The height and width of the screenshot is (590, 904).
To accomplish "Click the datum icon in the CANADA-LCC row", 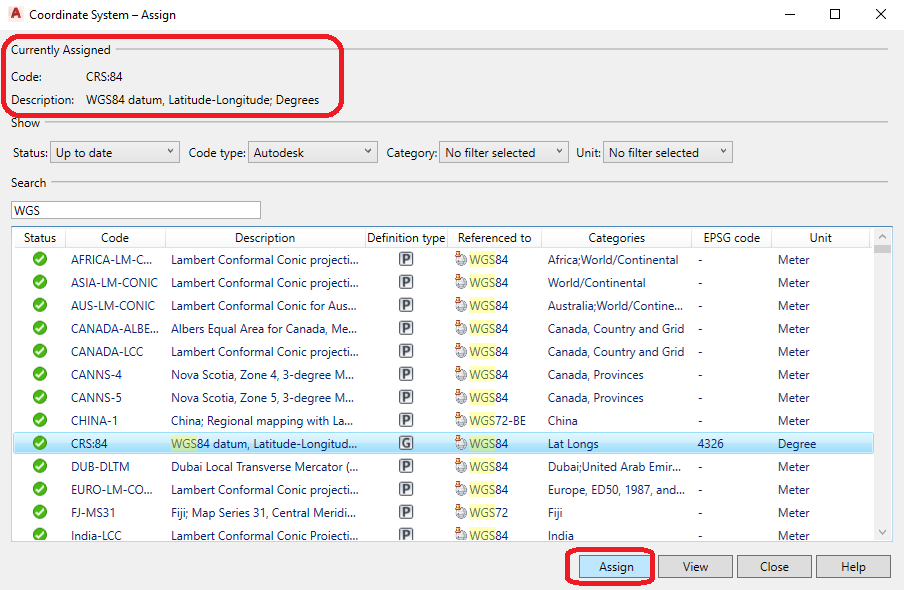I will 461,351.
